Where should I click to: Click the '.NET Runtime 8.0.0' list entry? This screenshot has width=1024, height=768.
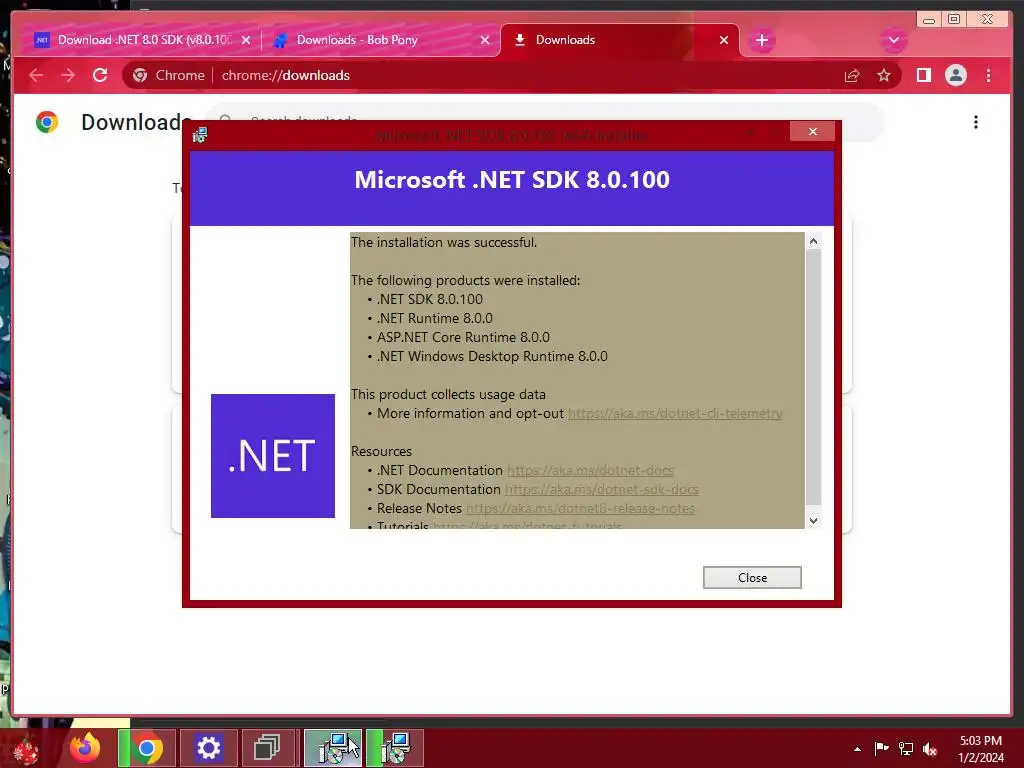pyautogui.click(x=434, y=318)
